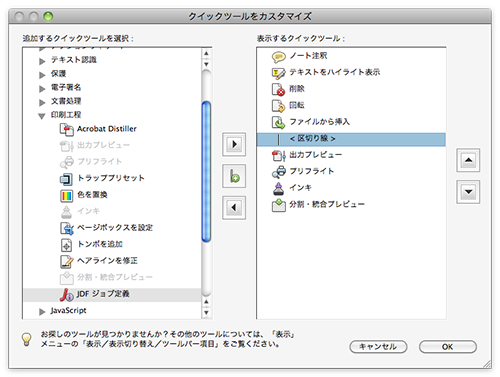The image size is (500, 377).
Task: Select the トンボを追加 label
Action: click(x=100, y=244)
